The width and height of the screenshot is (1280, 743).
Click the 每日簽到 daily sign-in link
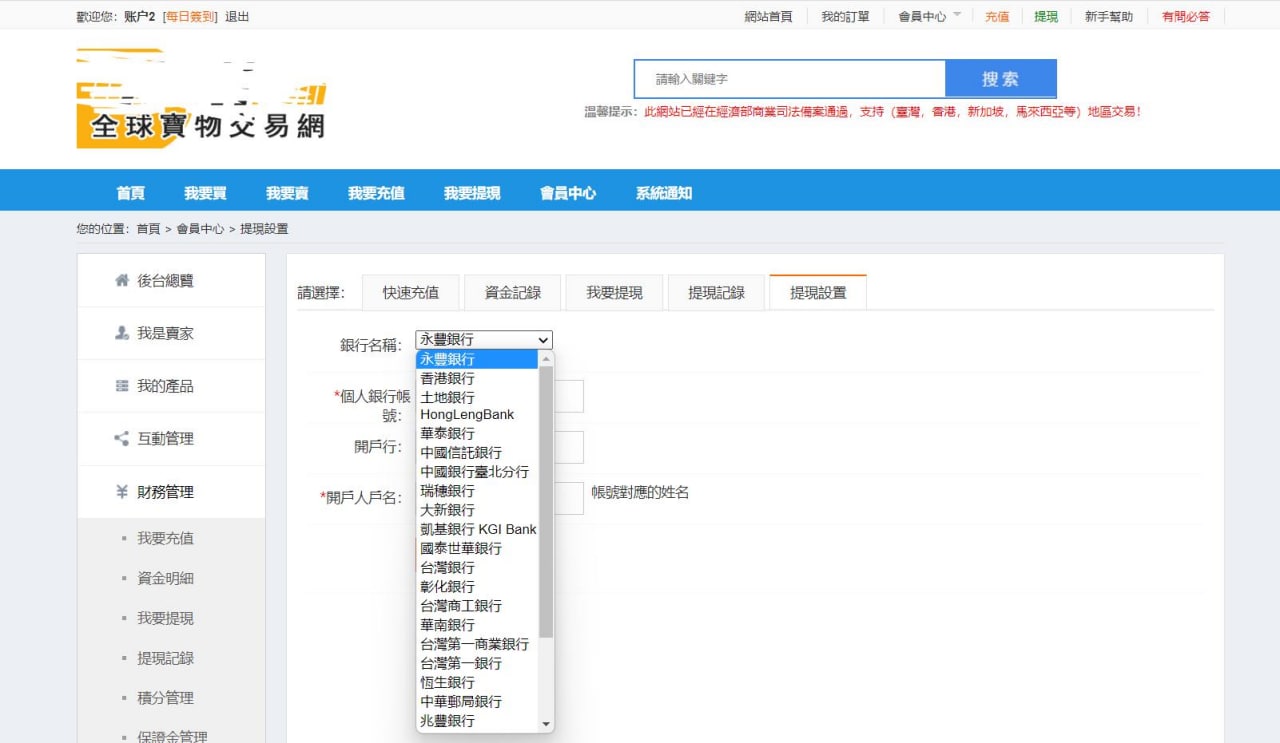[x=190, y=16]
